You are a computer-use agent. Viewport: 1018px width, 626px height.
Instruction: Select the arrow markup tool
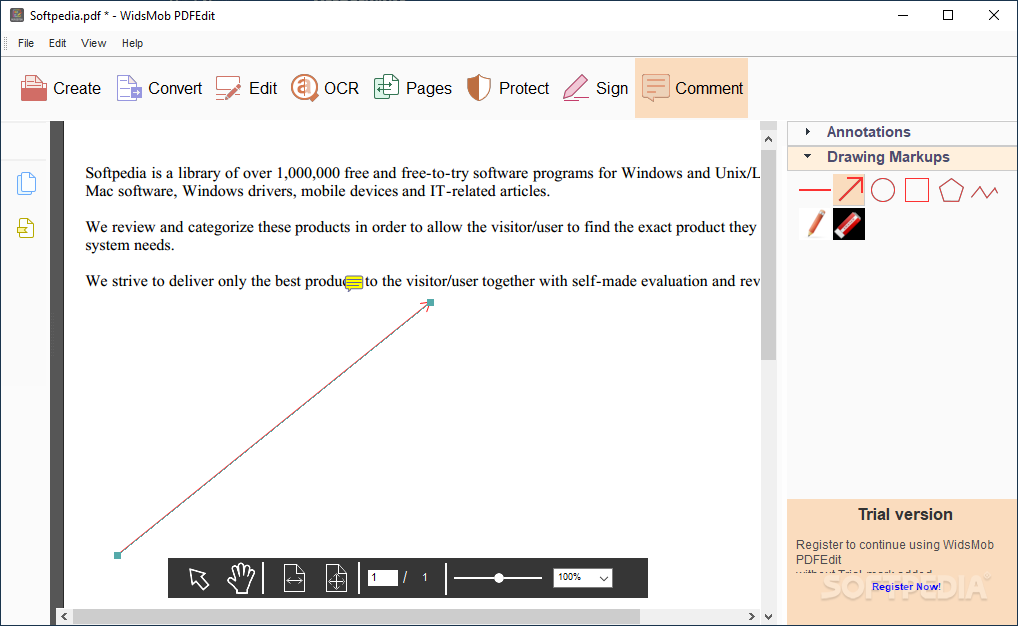(x=849, y=190)
